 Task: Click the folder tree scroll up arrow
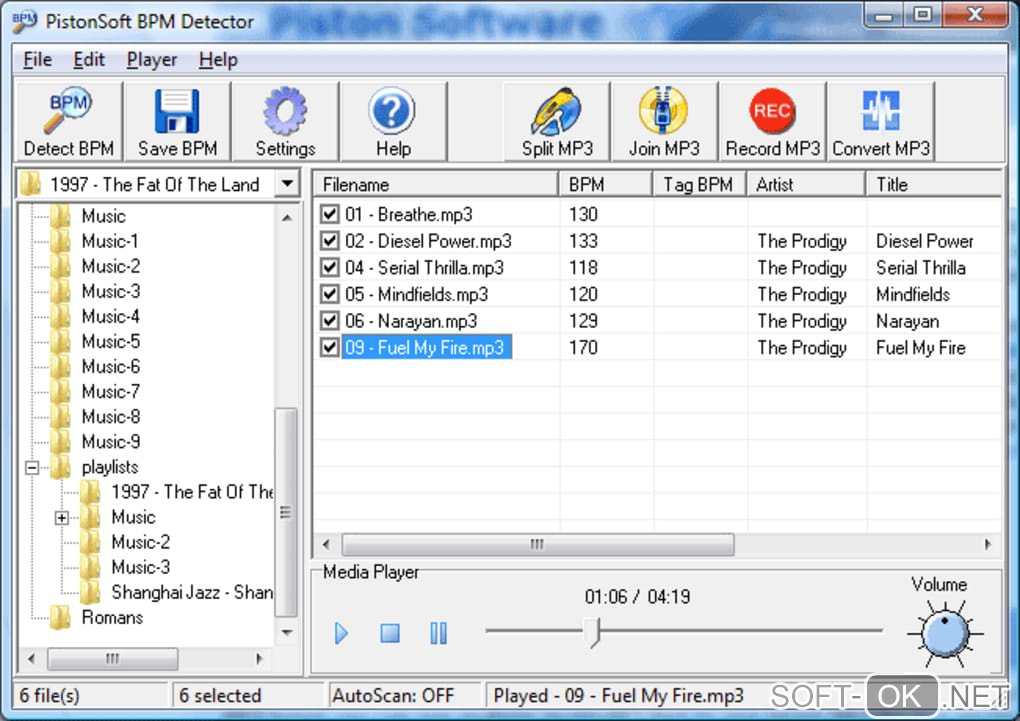pyautogui.click(x=287, y=218)
